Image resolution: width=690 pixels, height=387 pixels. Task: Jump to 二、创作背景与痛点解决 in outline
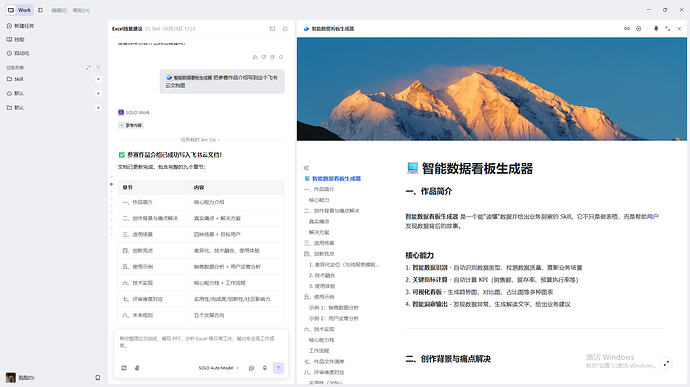tap(332, 211)
